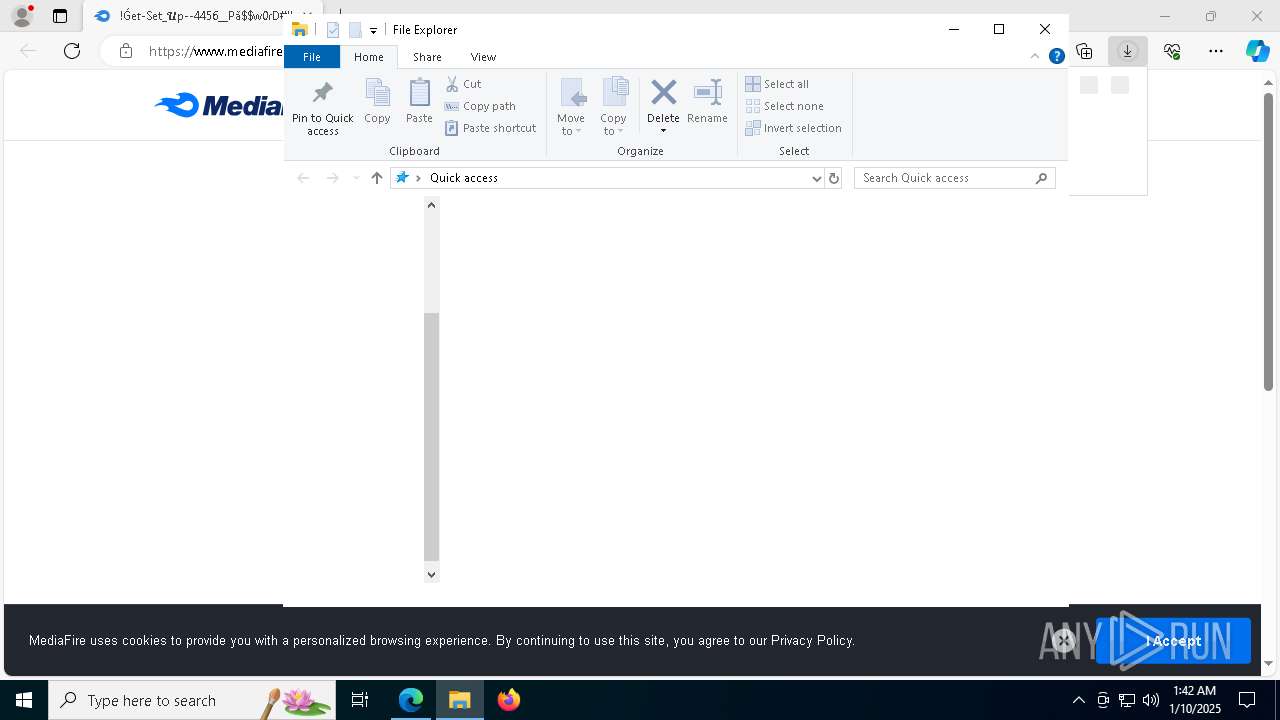1280x720 pixels.
Task: Click the Edge Collections icon
Action: click(x=1084, y=51)
